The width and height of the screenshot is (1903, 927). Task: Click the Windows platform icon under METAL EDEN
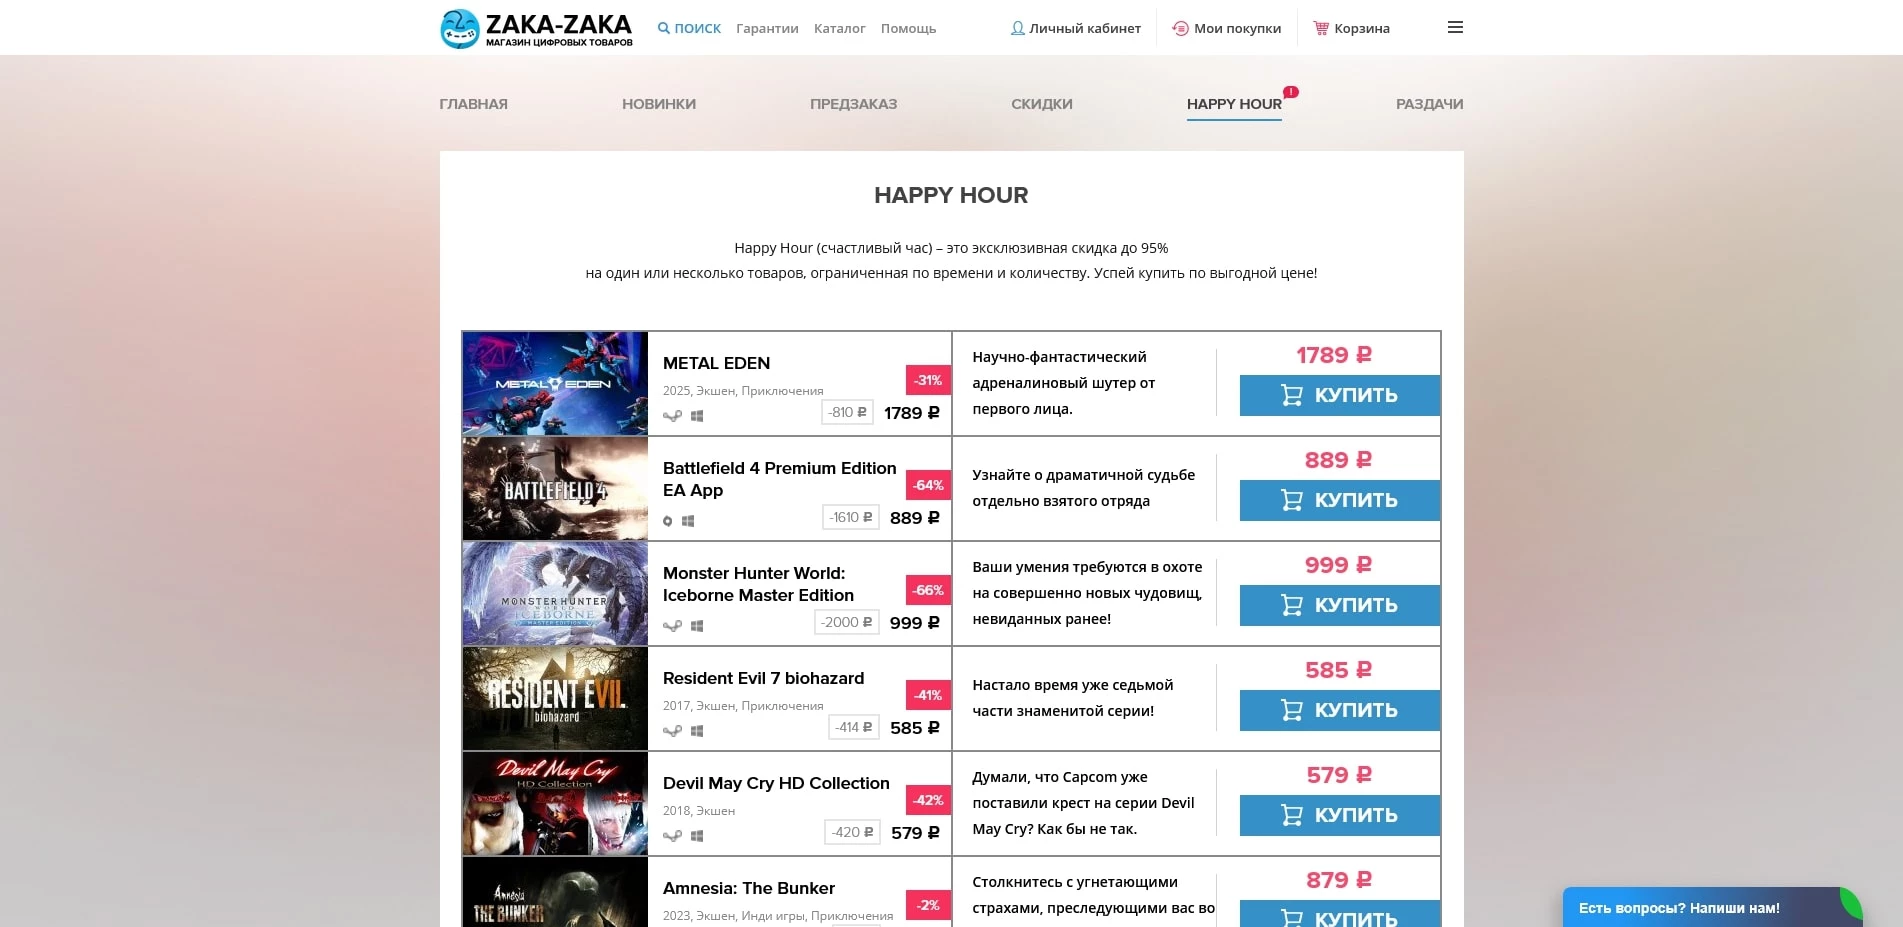click(x=697, y=416)
